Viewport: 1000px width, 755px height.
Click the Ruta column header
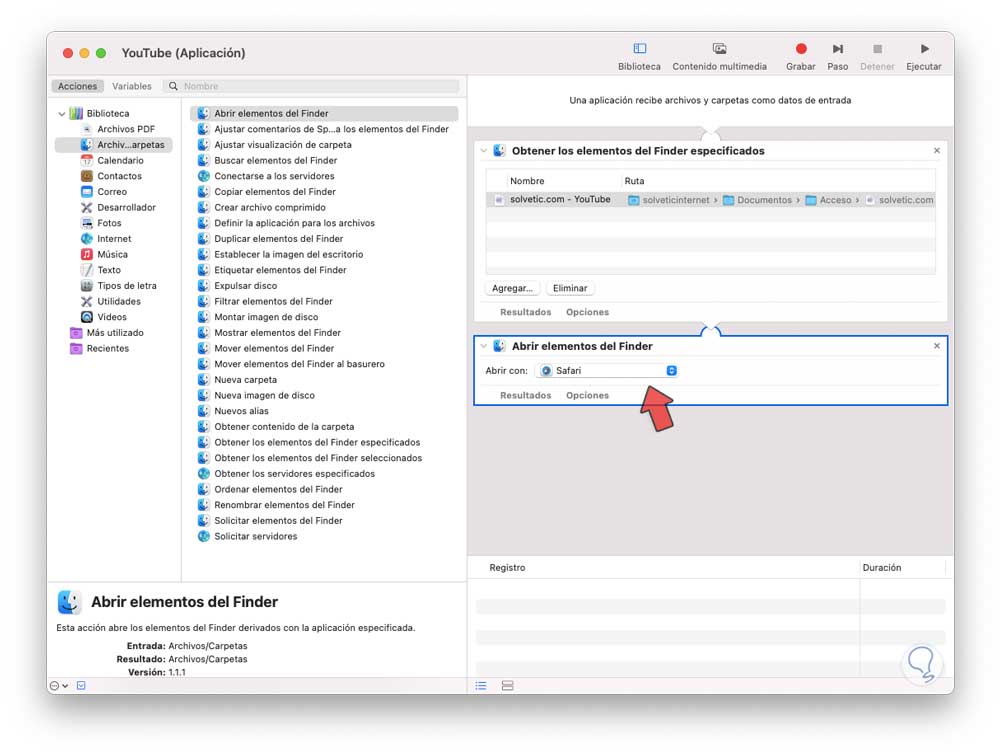(634, 181)
